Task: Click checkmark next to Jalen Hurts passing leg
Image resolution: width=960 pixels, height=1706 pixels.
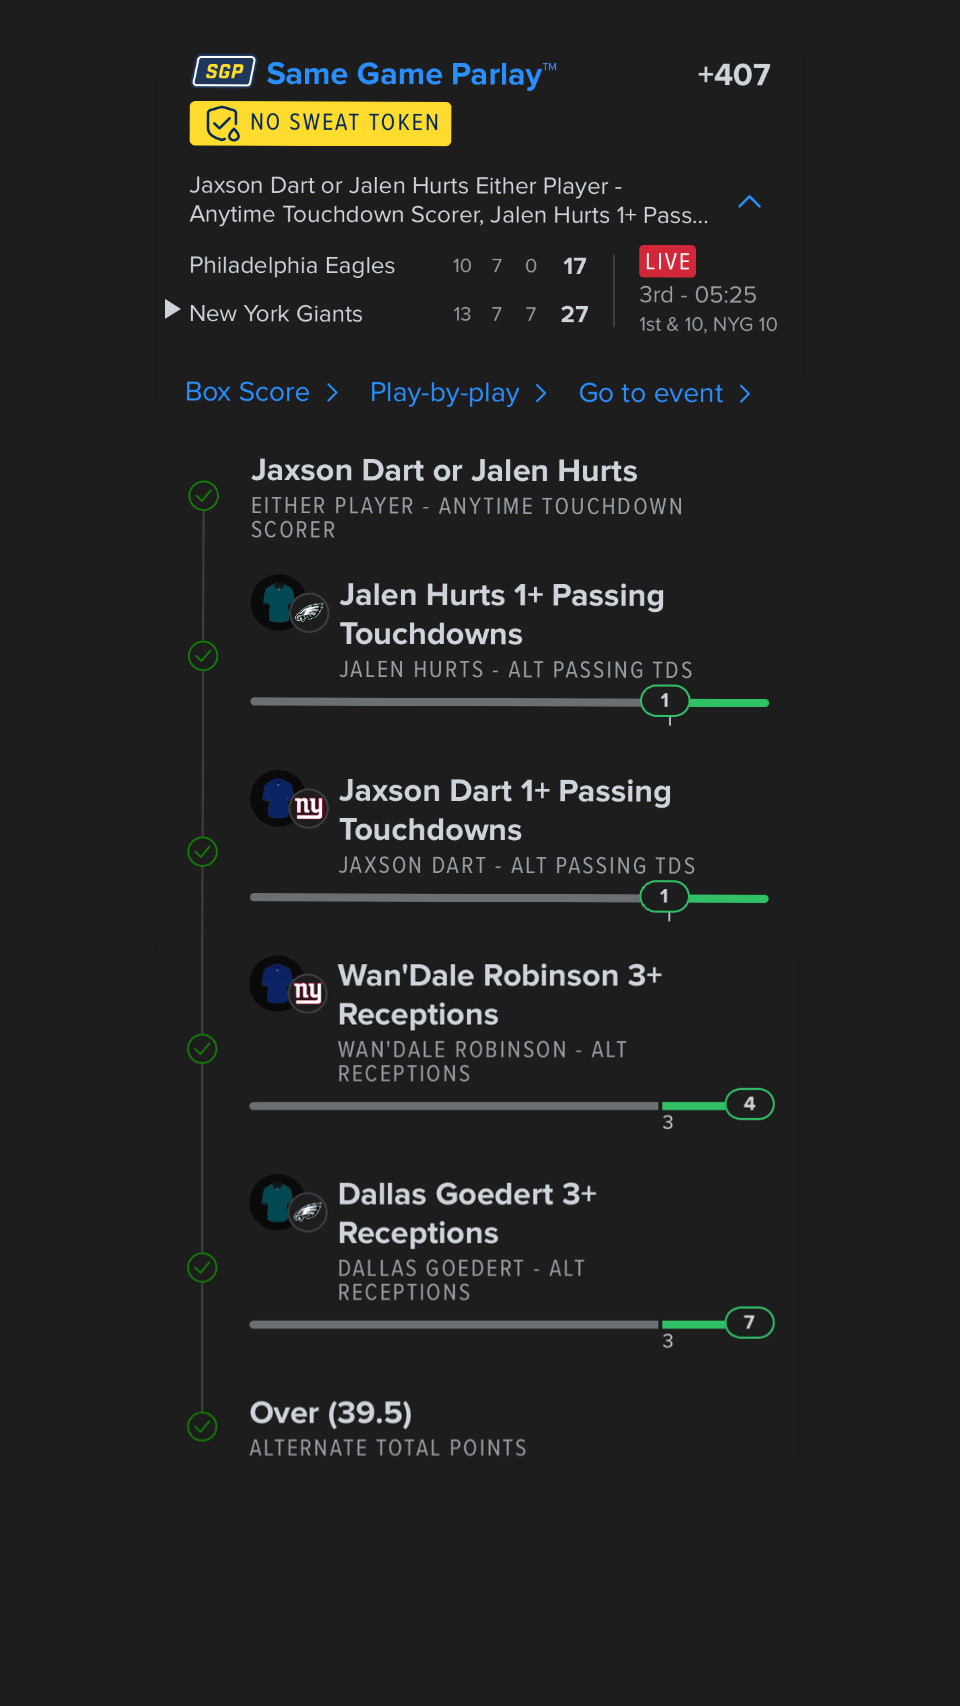Action: point(204,656)
